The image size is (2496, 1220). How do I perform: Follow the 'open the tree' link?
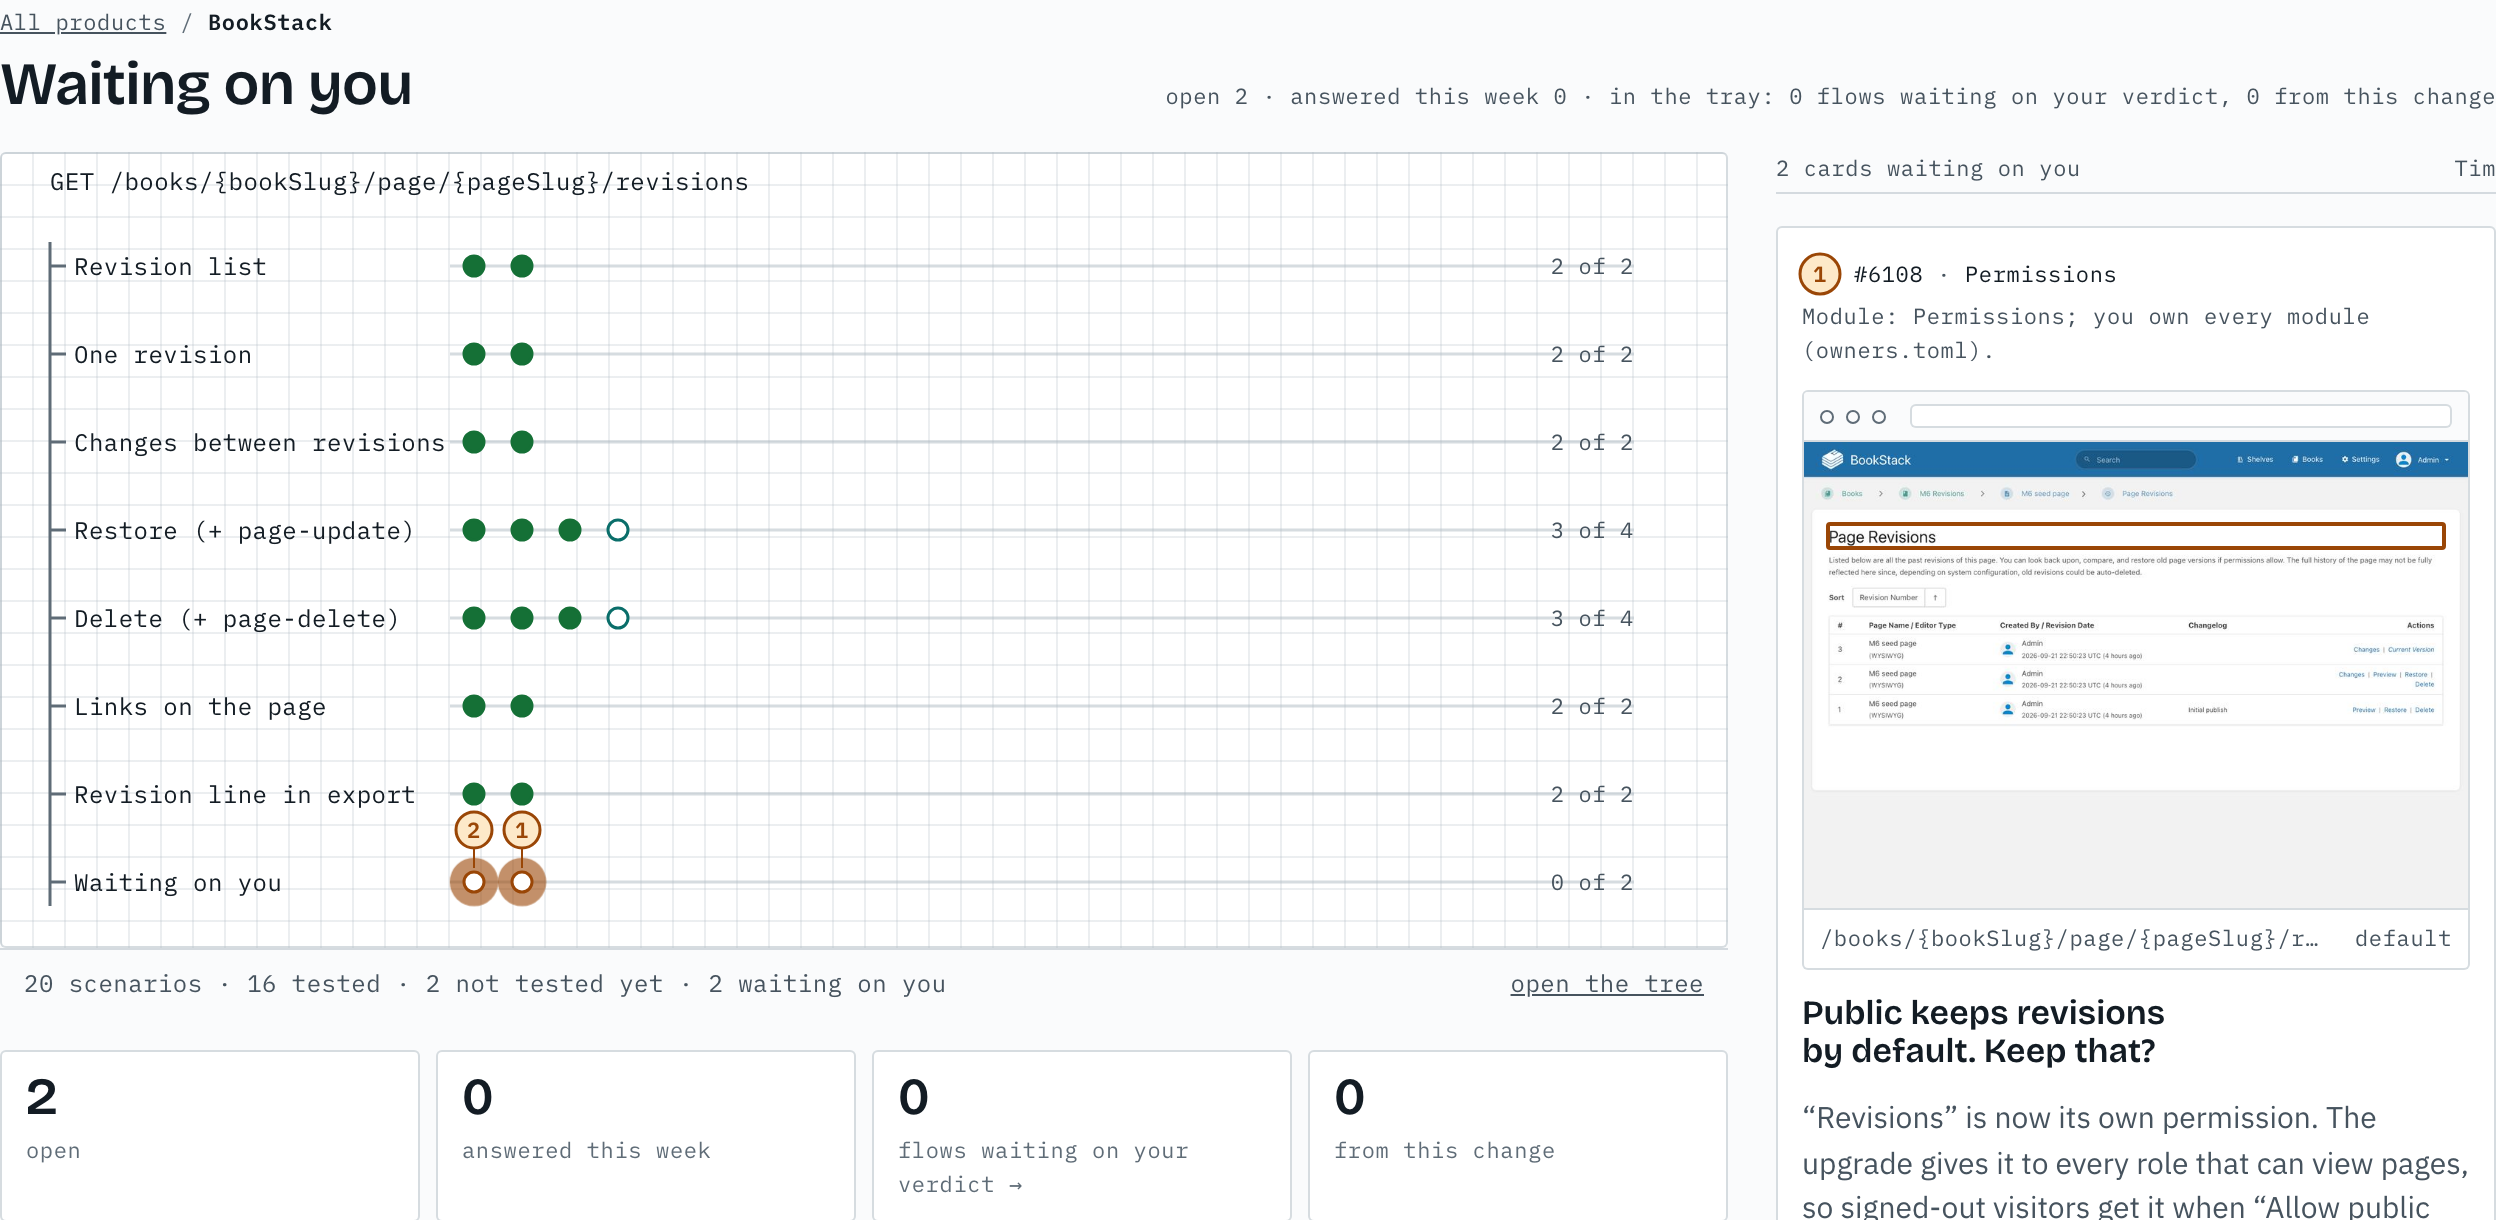1606,984
